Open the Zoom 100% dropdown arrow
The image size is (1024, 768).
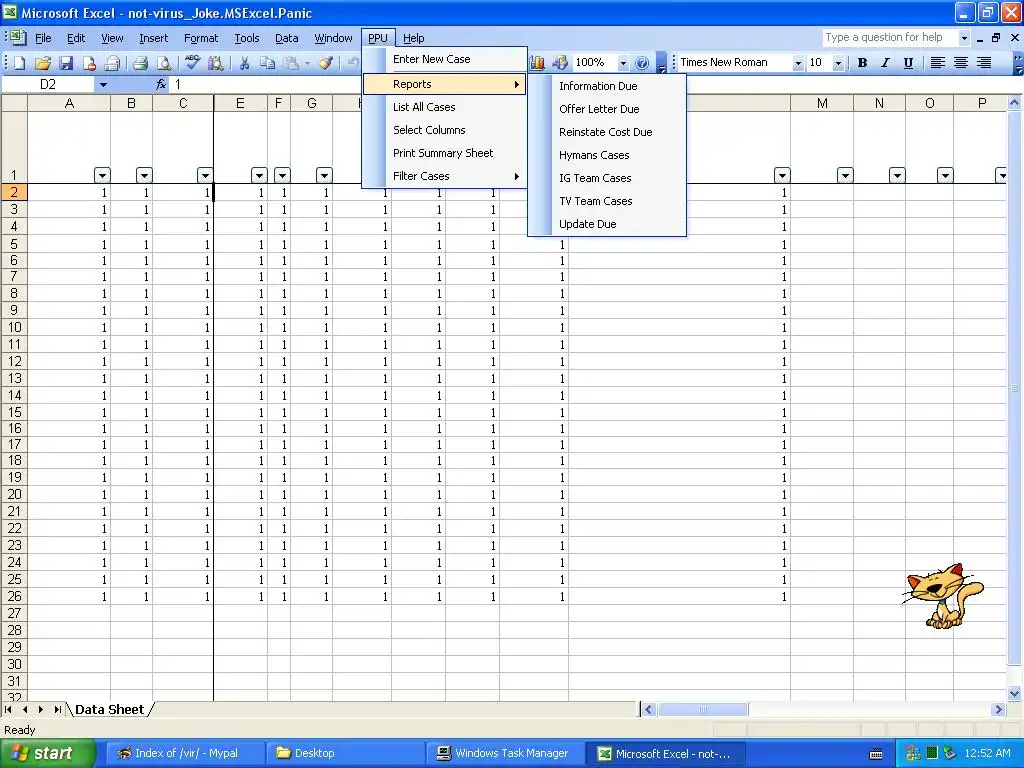point(623,63)
